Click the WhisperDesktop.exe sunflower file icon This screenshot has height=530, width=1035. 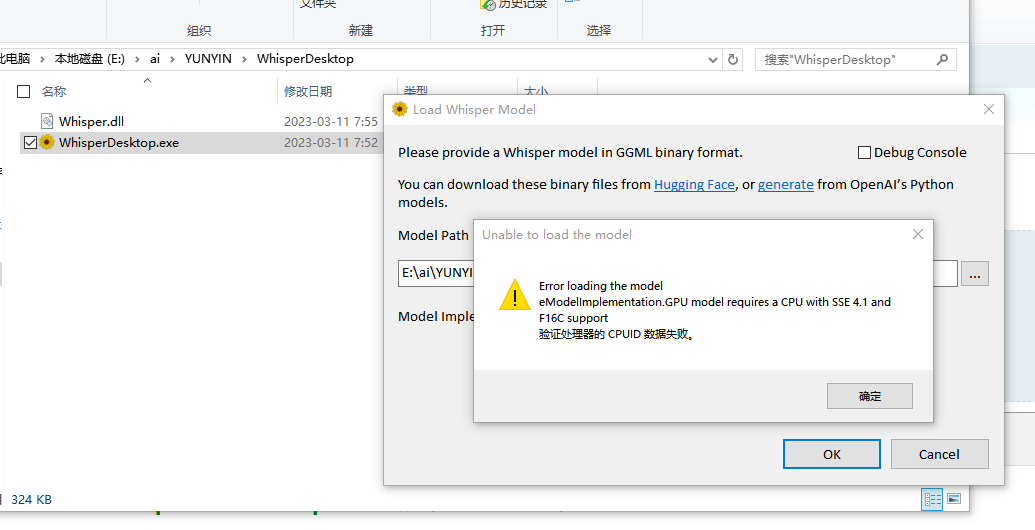47,142
